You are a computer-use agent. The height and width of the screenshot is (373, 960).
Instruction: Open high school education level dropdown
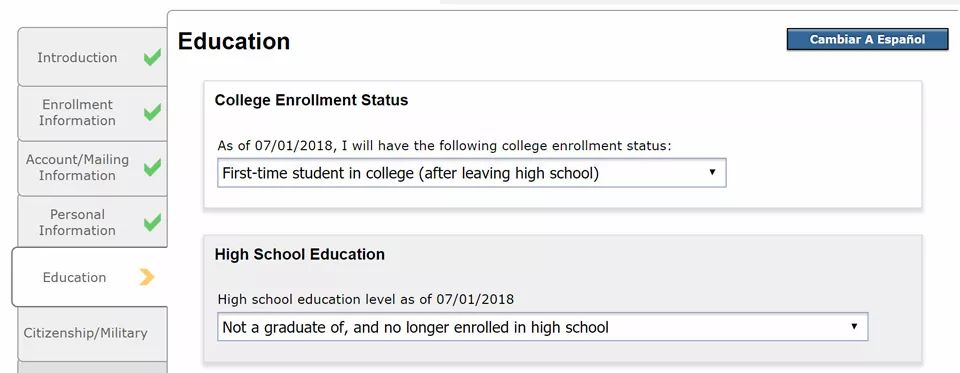click(542, 327)
